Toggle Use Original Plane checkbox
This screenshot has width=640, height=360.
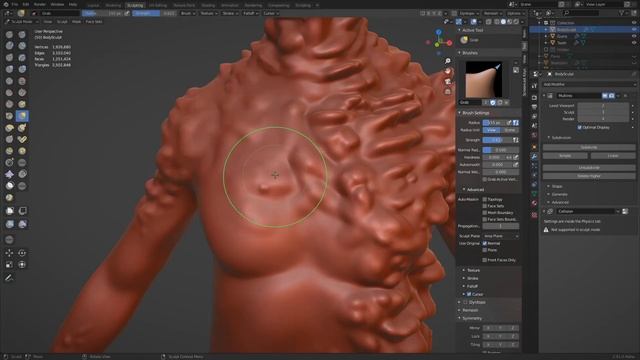point(485,250)
